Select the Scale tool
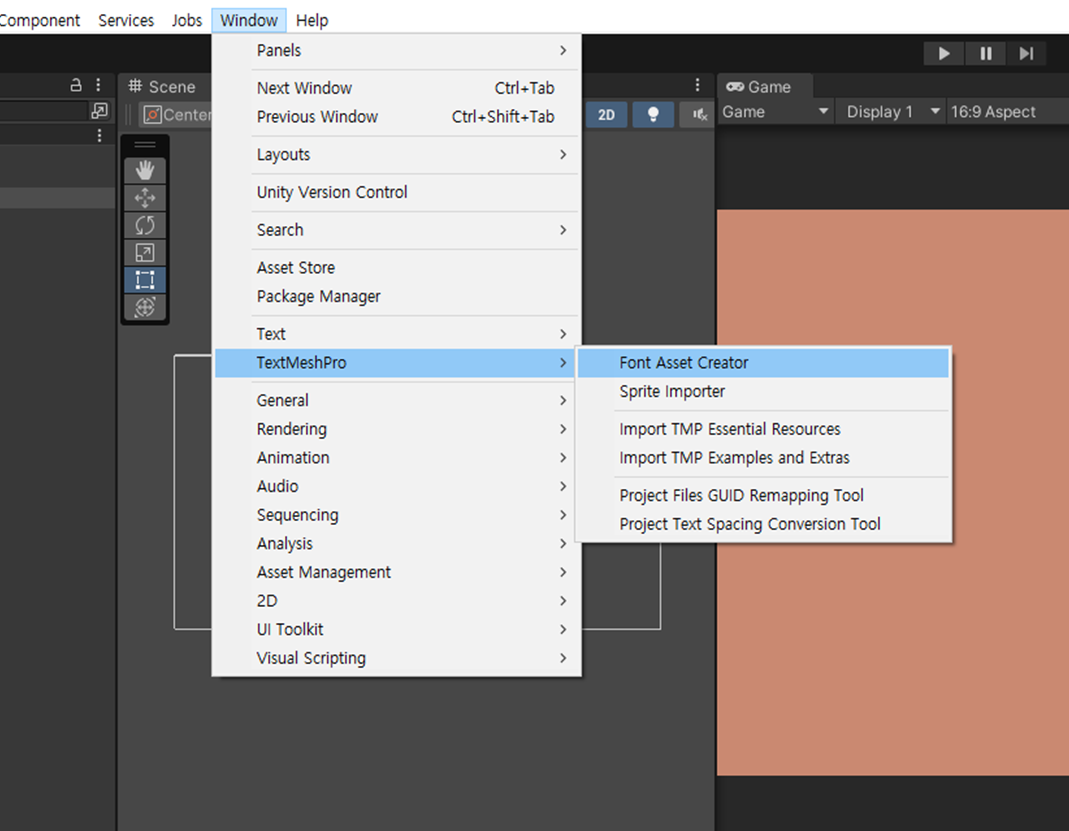 point(145,252)
